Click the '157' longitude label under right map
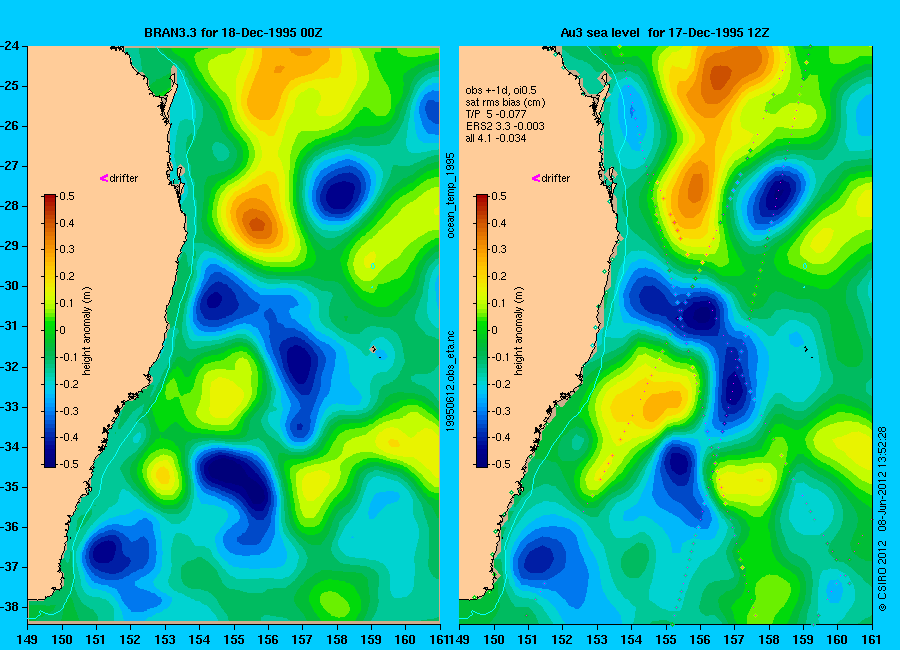 point(735,639)
